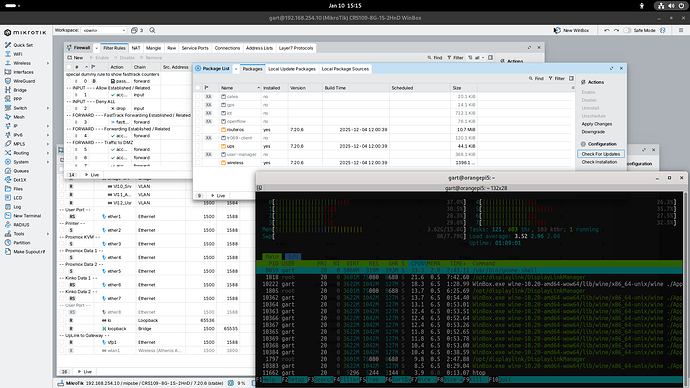Toggle the Safe Mode switch

627,30
